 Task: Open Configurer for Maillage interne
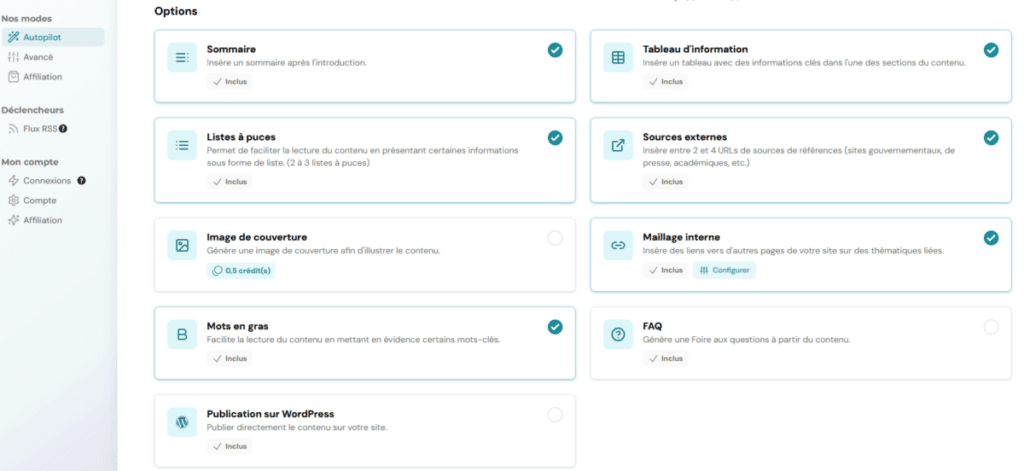point(724,270)
